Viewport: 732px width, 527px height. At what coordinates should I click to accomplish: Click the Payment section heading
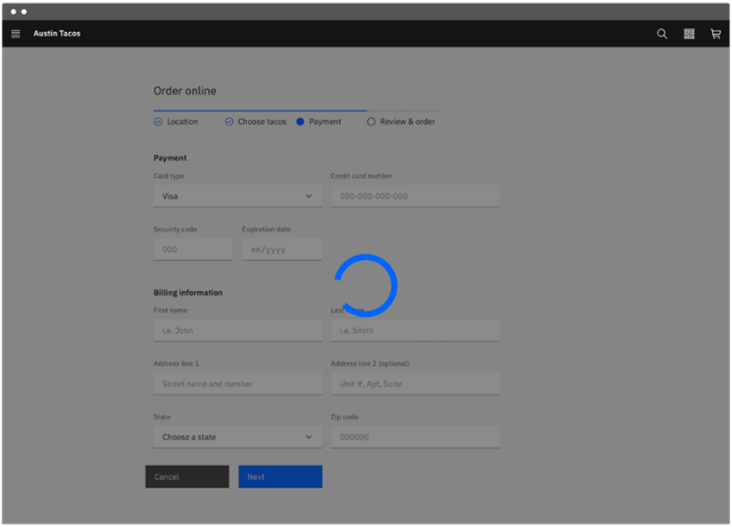click(x=170, y=158)
